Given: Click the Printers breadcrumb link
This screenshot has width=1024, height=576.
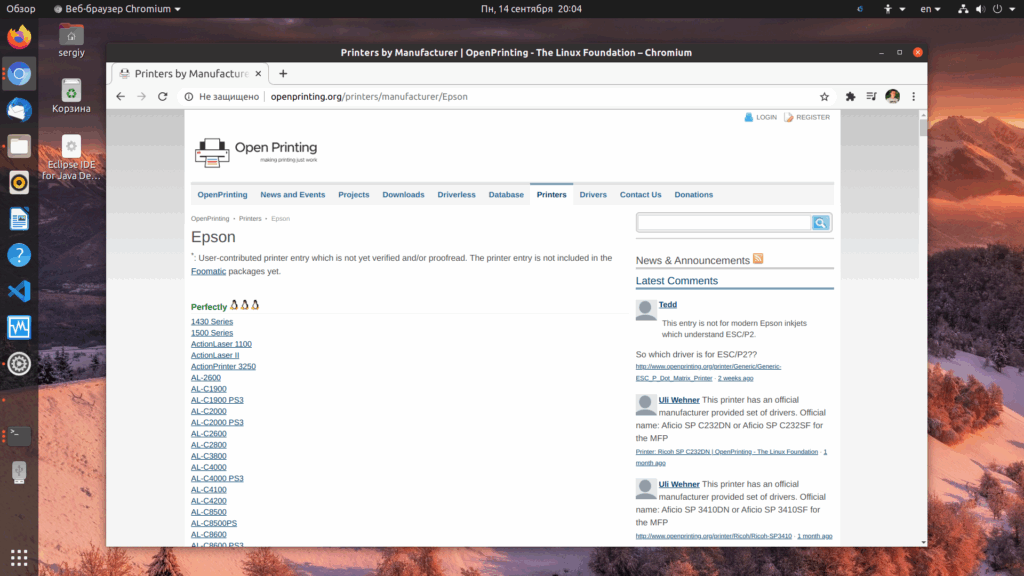Looking at the screenshot, I should [x=250, y=219].
